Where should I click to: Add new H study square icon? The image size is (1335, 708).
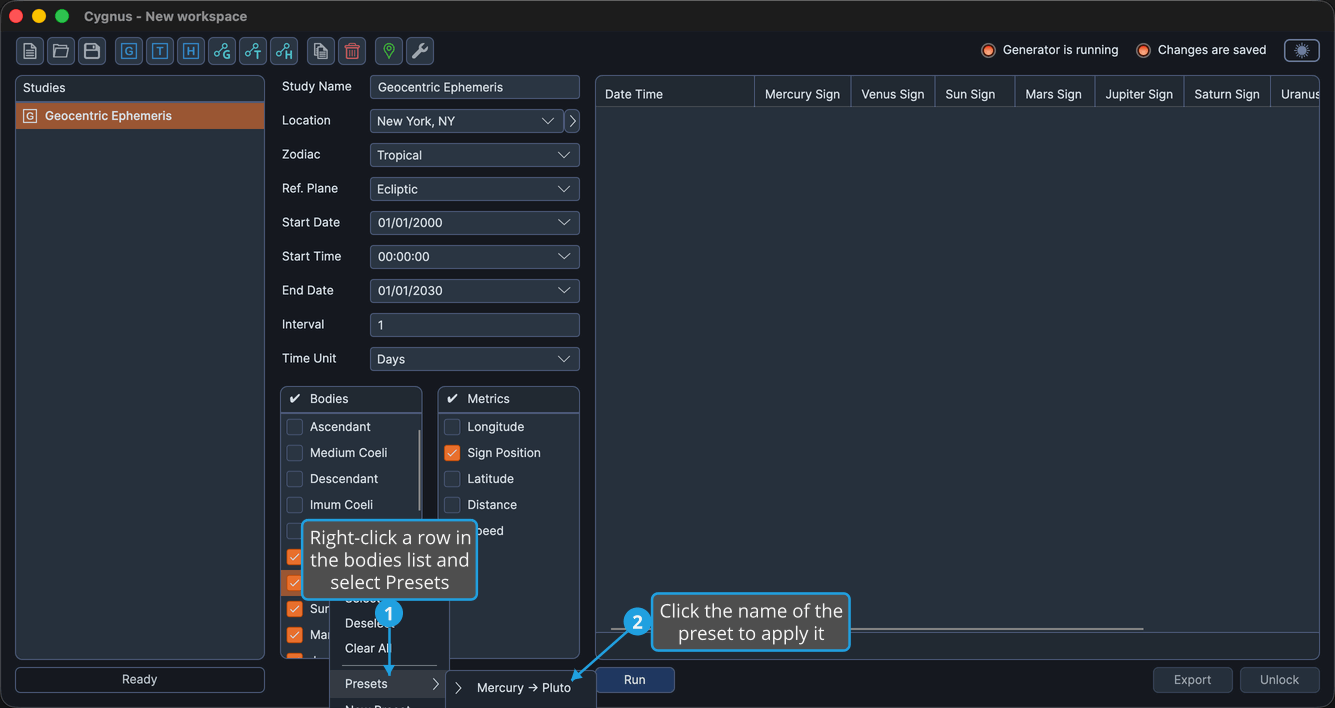(x=191, y=51)
